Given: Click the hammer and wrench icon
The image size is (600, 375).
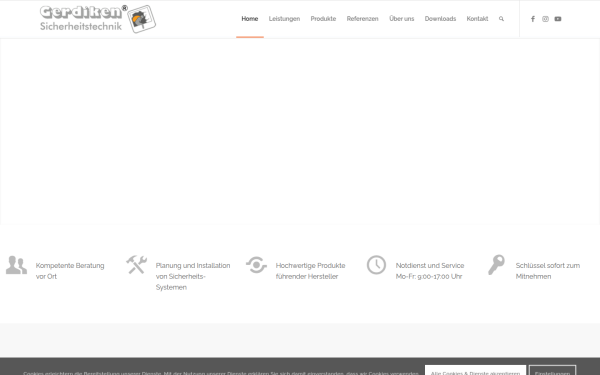Looking at the screenshot, I should [x=137, y=264].
